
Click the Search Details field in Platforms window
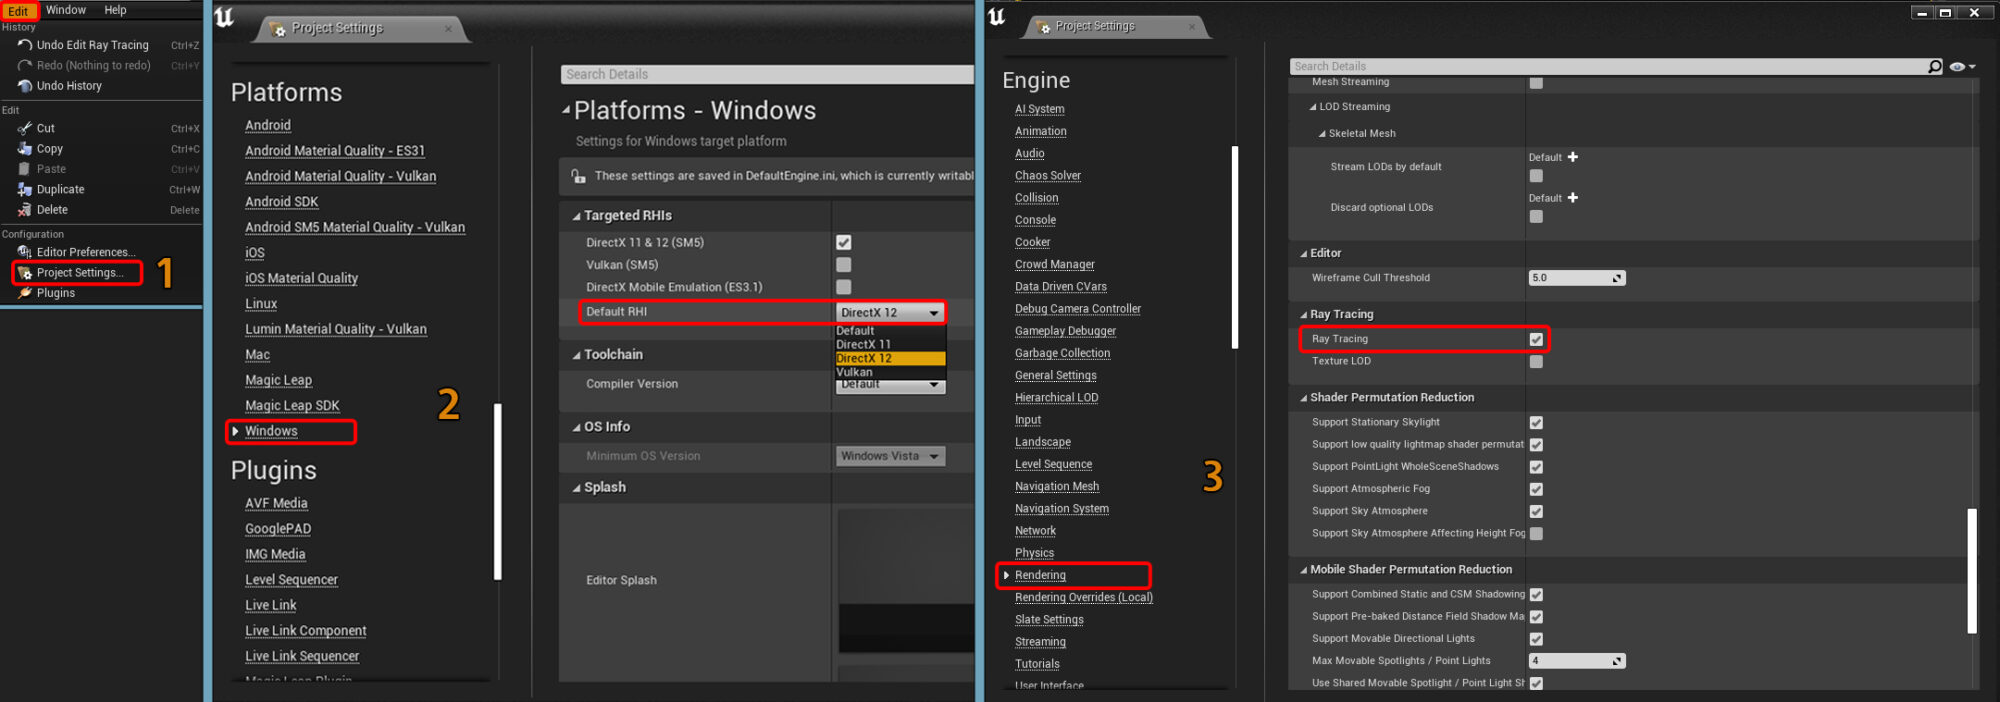click(x=767, y=74)
